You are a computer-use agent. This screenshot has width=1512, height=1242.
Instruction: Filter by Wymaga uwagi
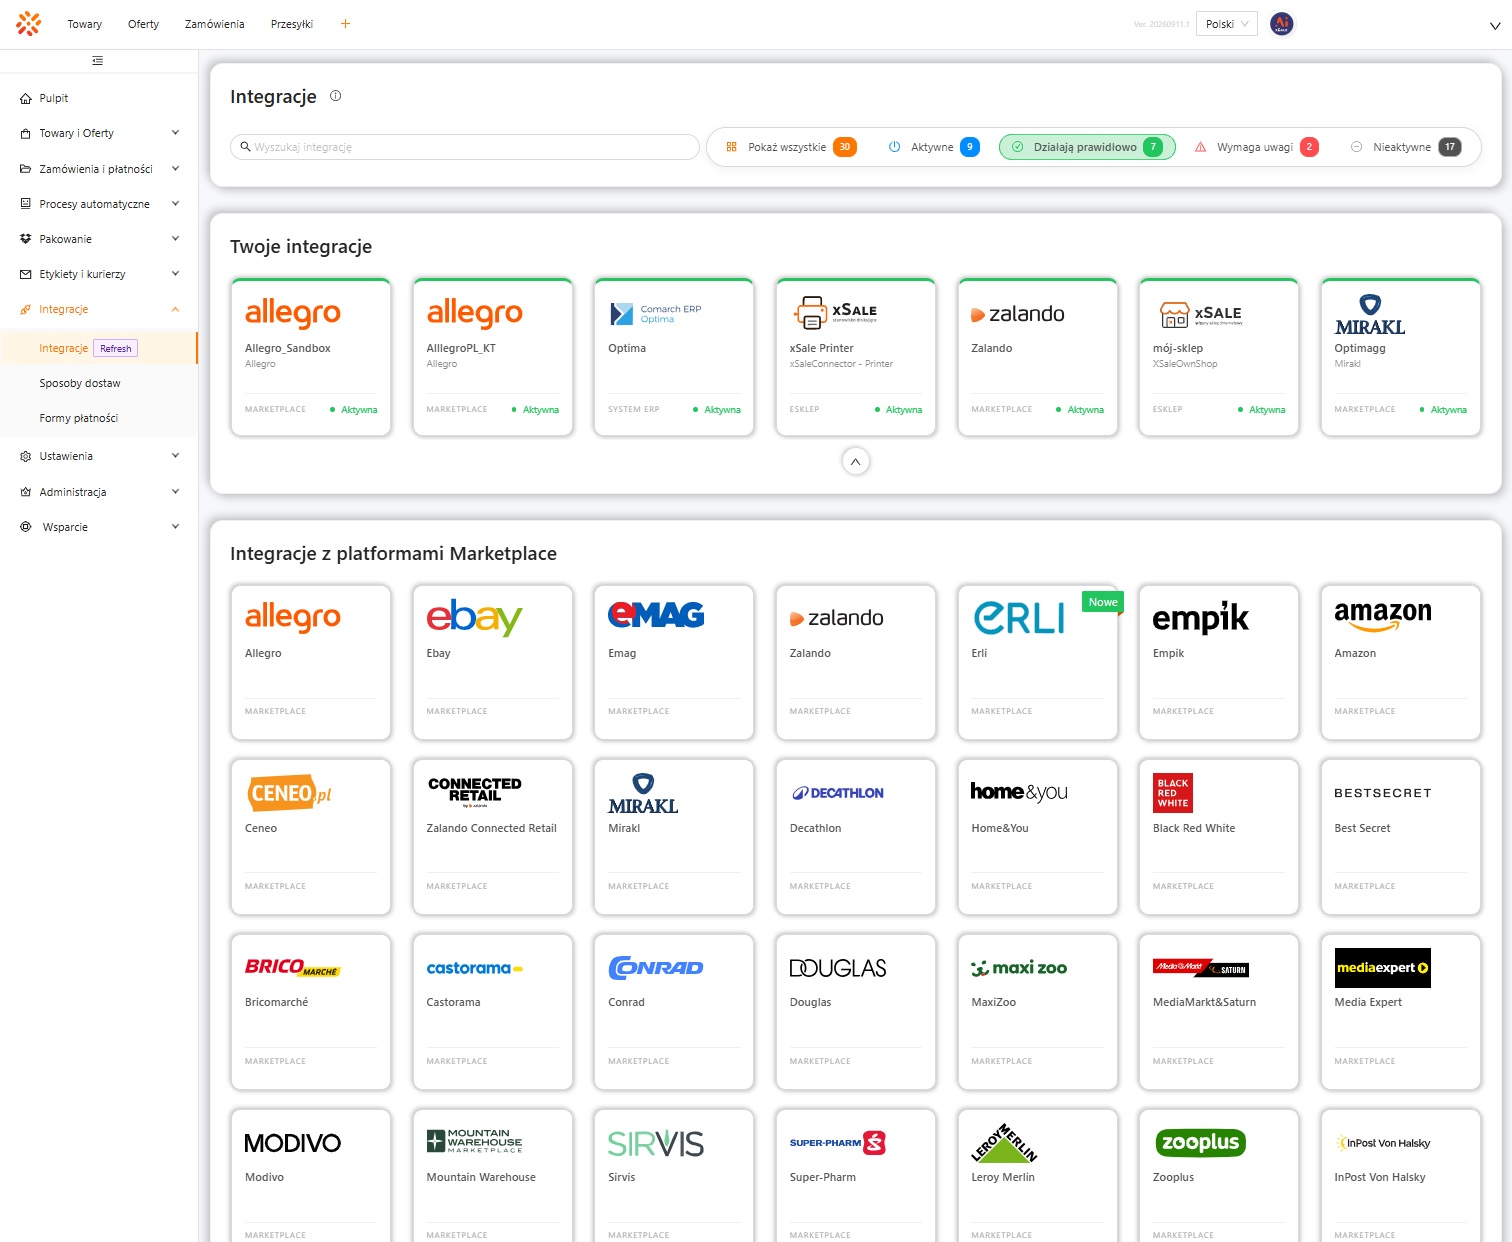(x=1256, y=147)
